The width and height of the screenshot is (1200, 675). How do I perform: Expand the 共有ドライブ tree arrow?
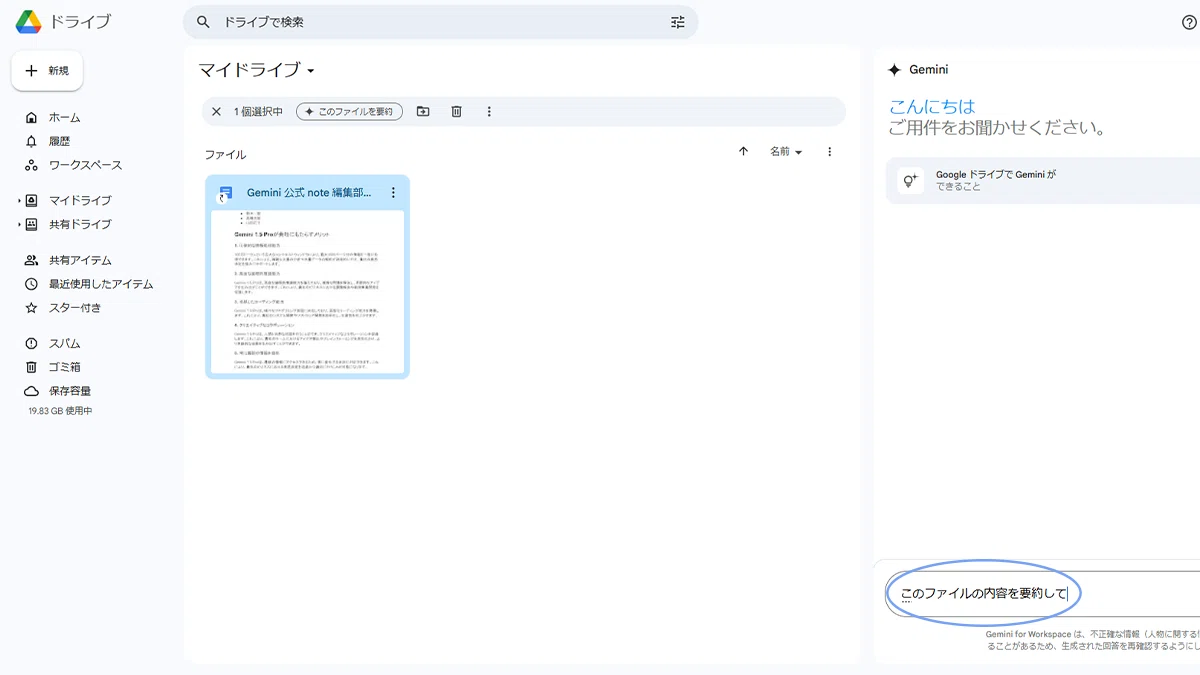point(18,224)
